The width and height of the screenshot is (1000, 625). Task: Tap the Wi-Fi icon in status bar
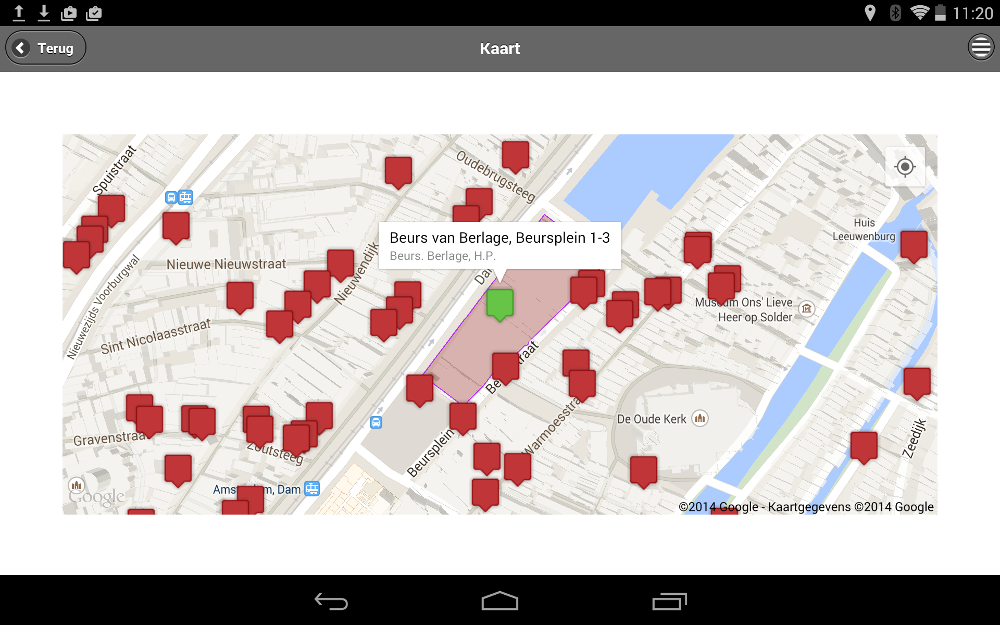click(919, 12)
